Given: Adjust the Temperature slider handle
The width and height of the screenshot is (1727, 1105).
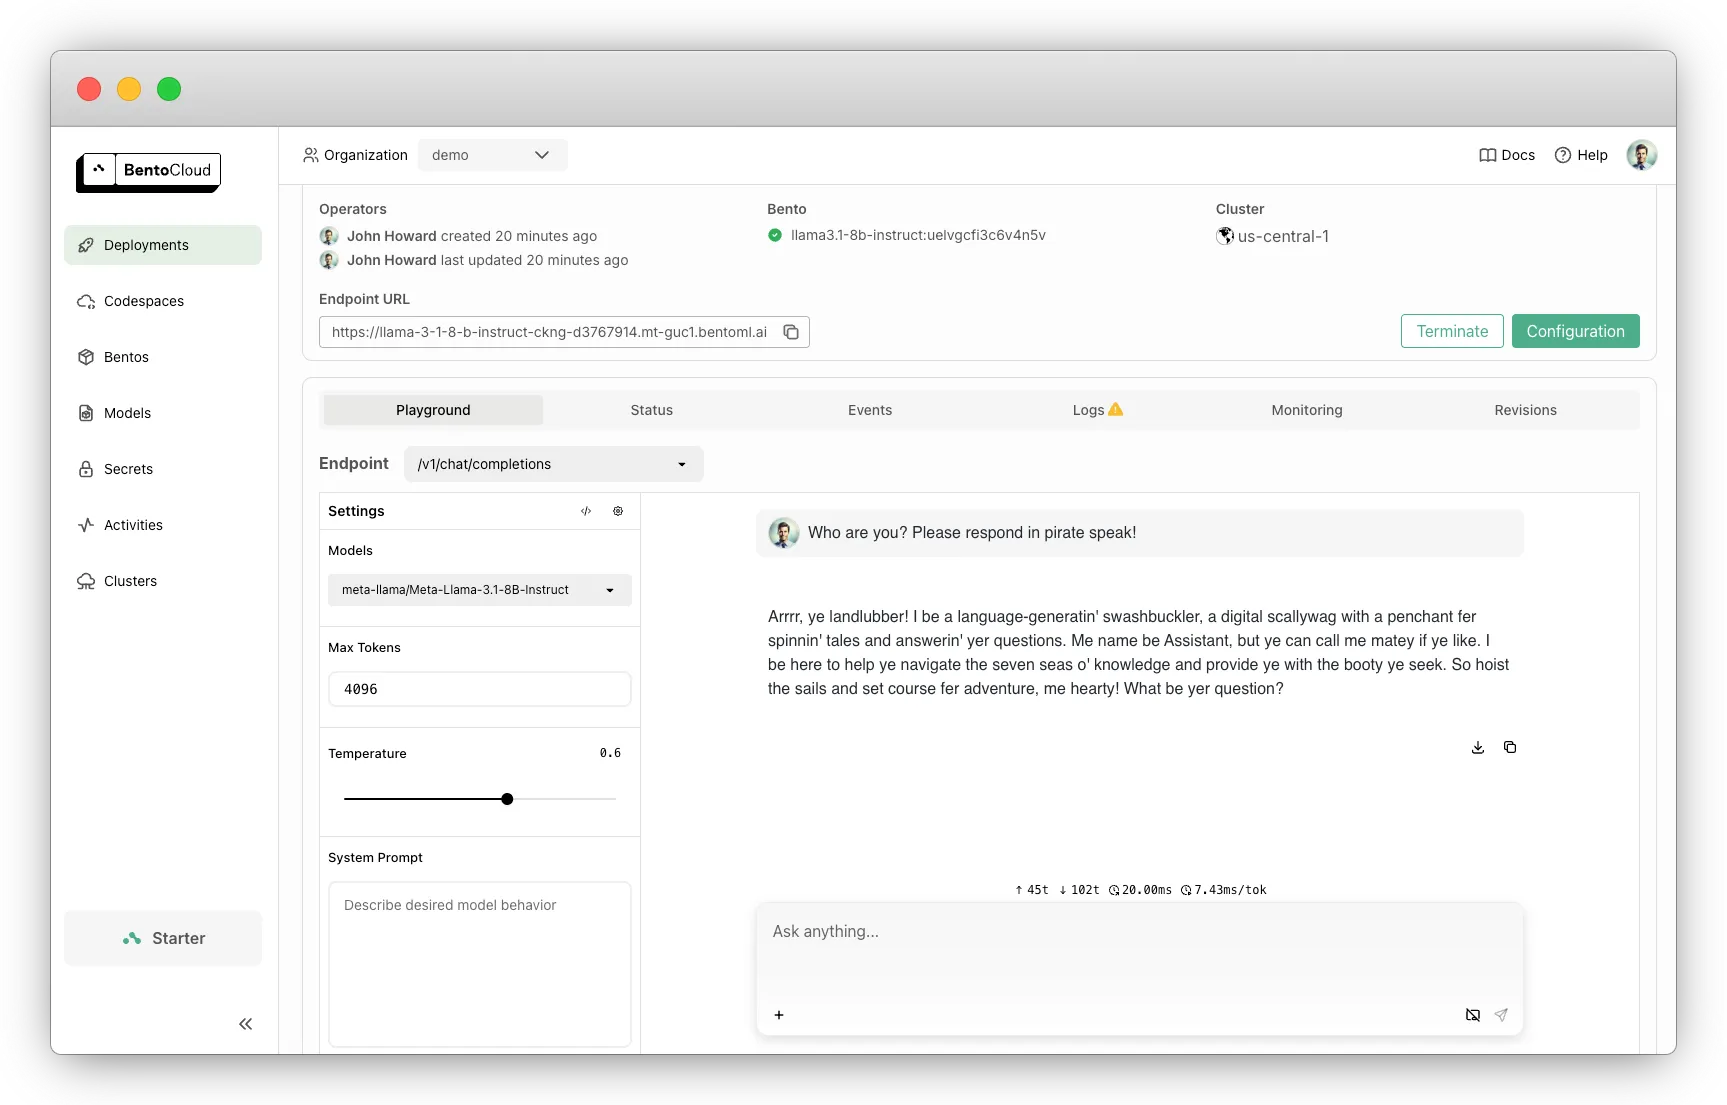Looking at the screenshot, I should 507,799.
